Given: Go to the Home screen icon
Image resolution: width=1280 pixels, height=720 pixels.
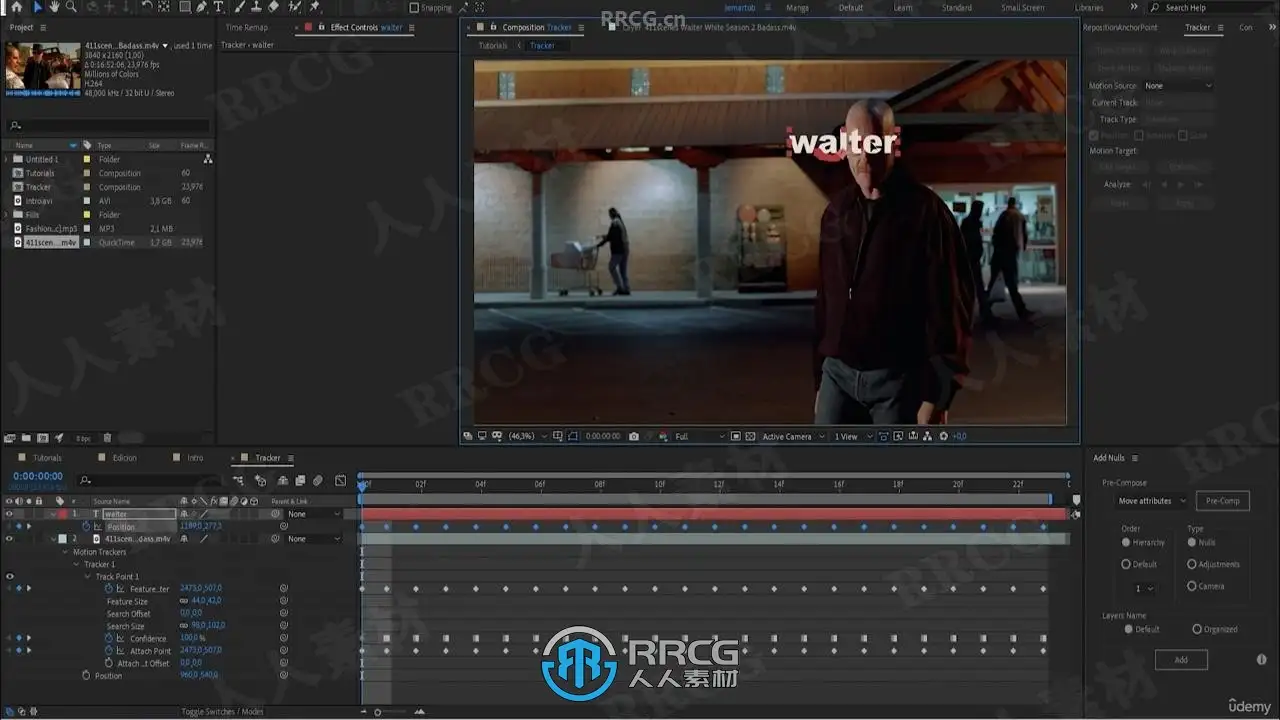Looking at the screenshot, I should point(16,7).
